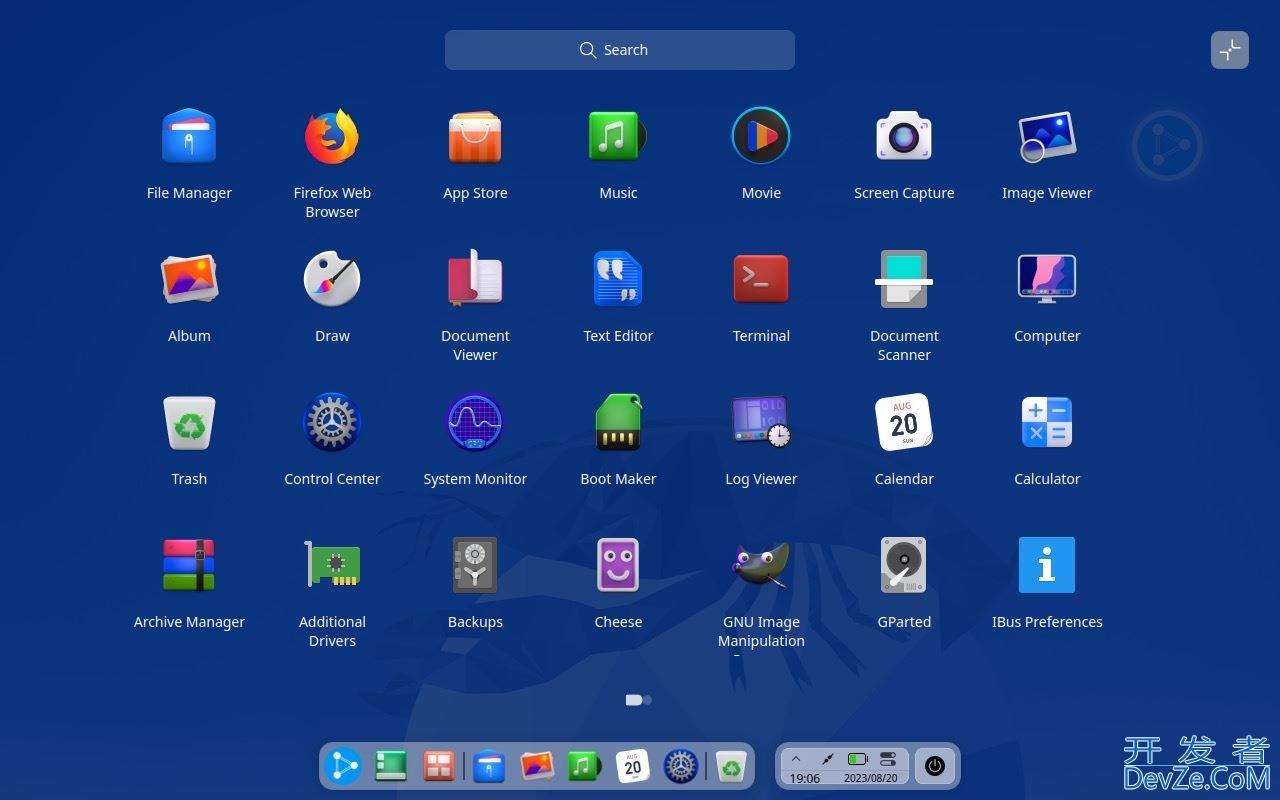Launch Log Viewer

pos(761,422)
